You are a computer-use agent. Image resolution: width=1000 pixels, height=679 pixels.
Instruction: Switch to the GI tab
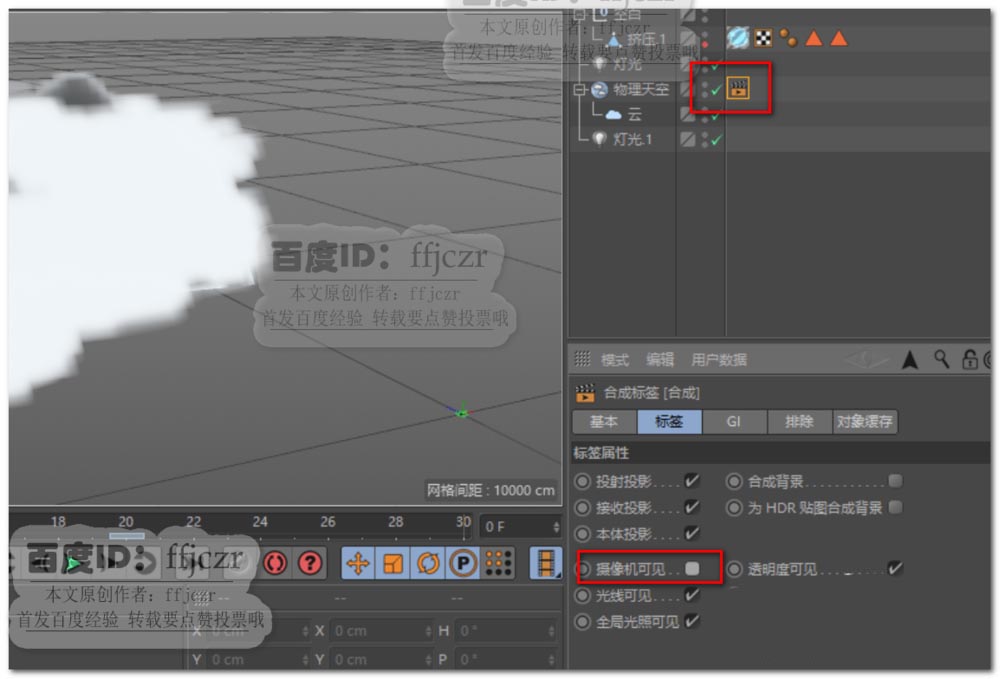click(x=734, y=421)
